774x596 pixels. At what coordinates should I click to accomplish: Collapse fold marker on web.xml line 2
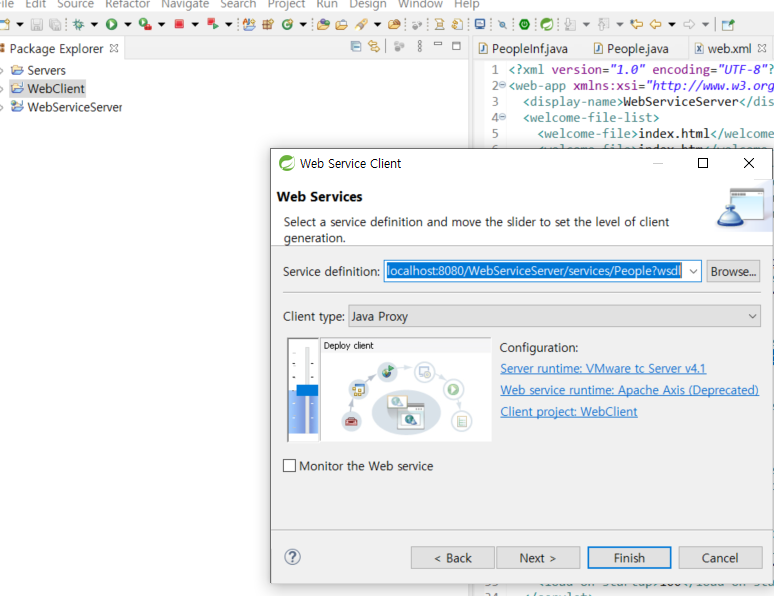(x=503, y=85)
